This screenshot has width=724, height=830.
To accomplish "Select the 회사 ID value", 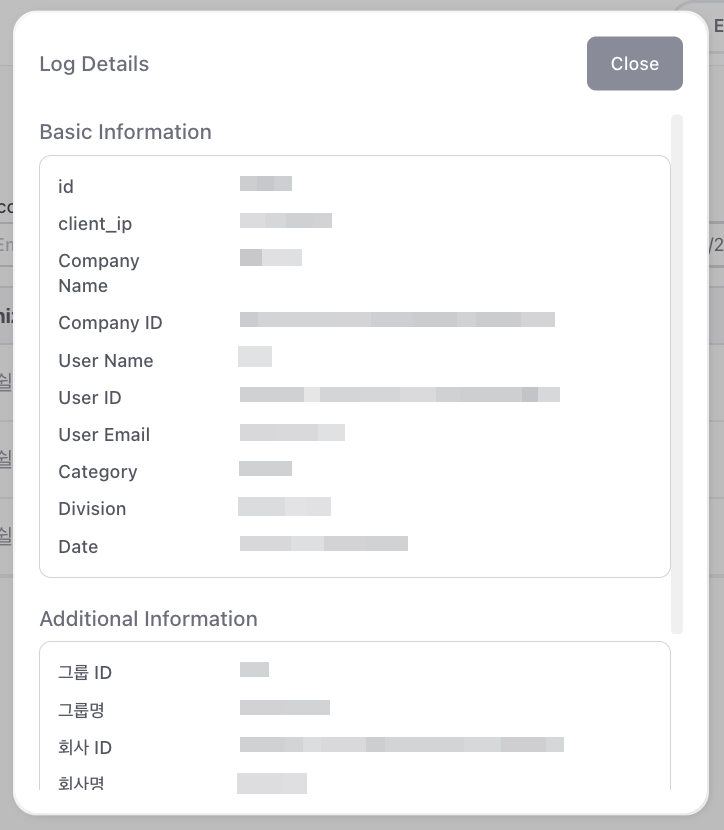I will pos(401,745).
